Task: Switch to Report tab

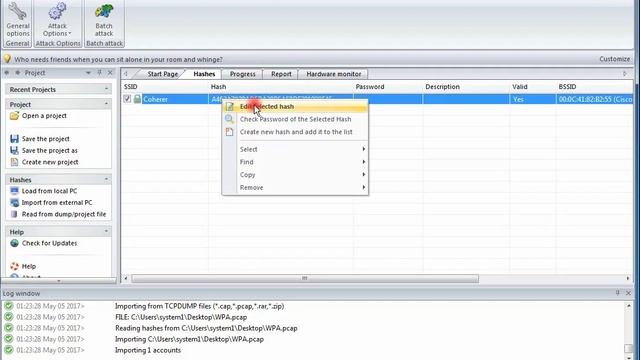Action: [x=281, y=74]
